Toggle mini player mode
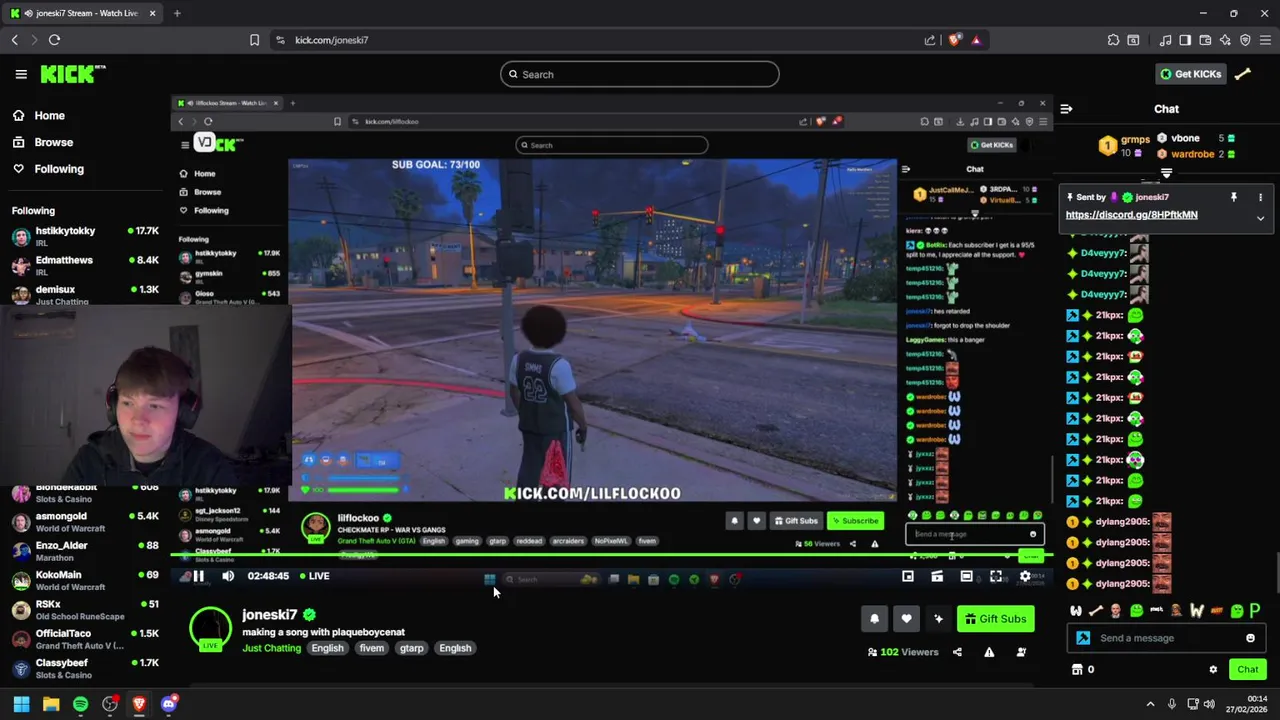This screenshot has width=1280, height=720. pos(908,576)
